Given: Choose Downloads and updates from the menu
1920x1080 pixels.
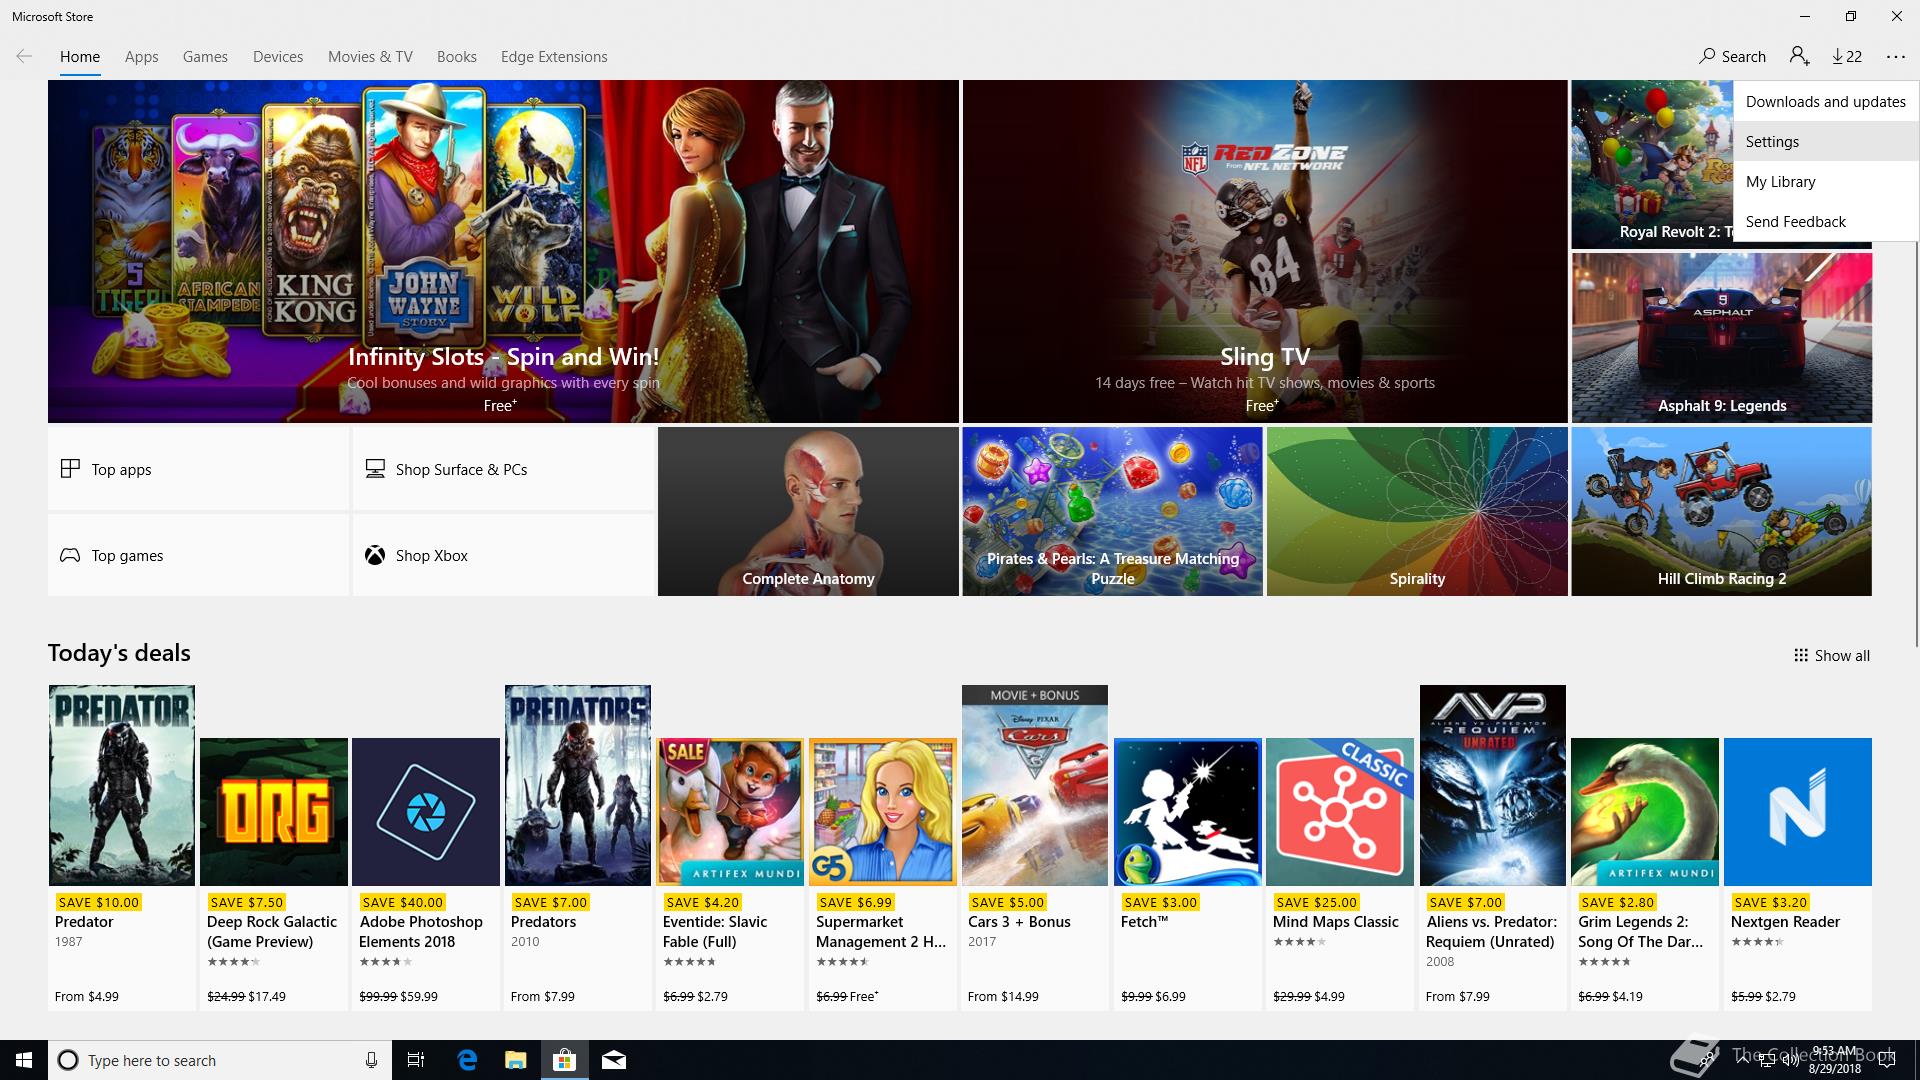Looking at the screenshot, I should click(x=1826, y=101).
